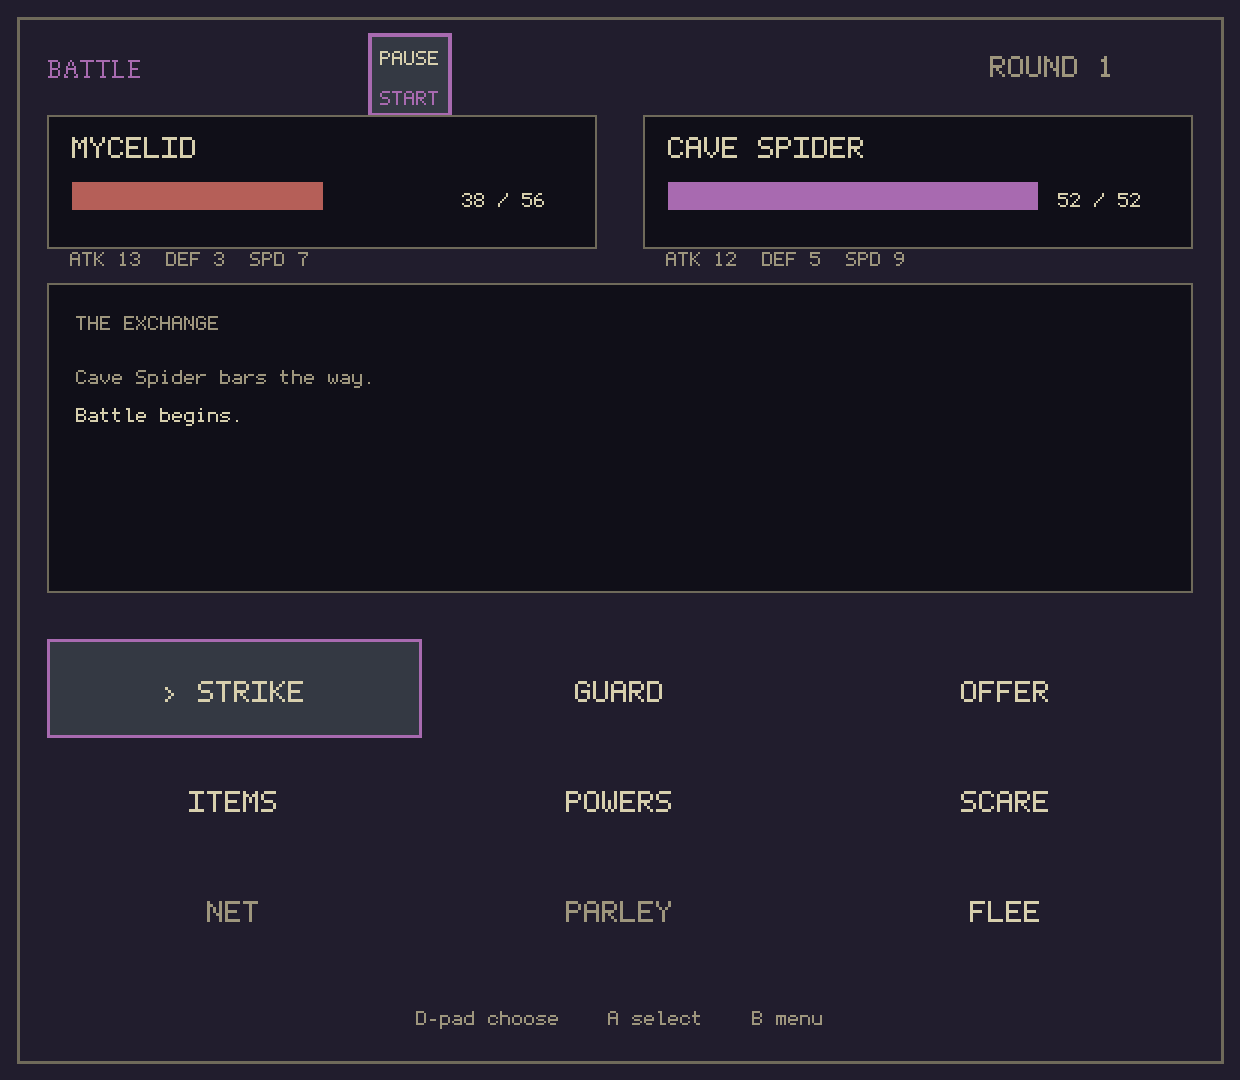Click the CAVE SPIDER name label
Image resolution: width=1240 pixels, height=1080 pixels.
point(765,148)
